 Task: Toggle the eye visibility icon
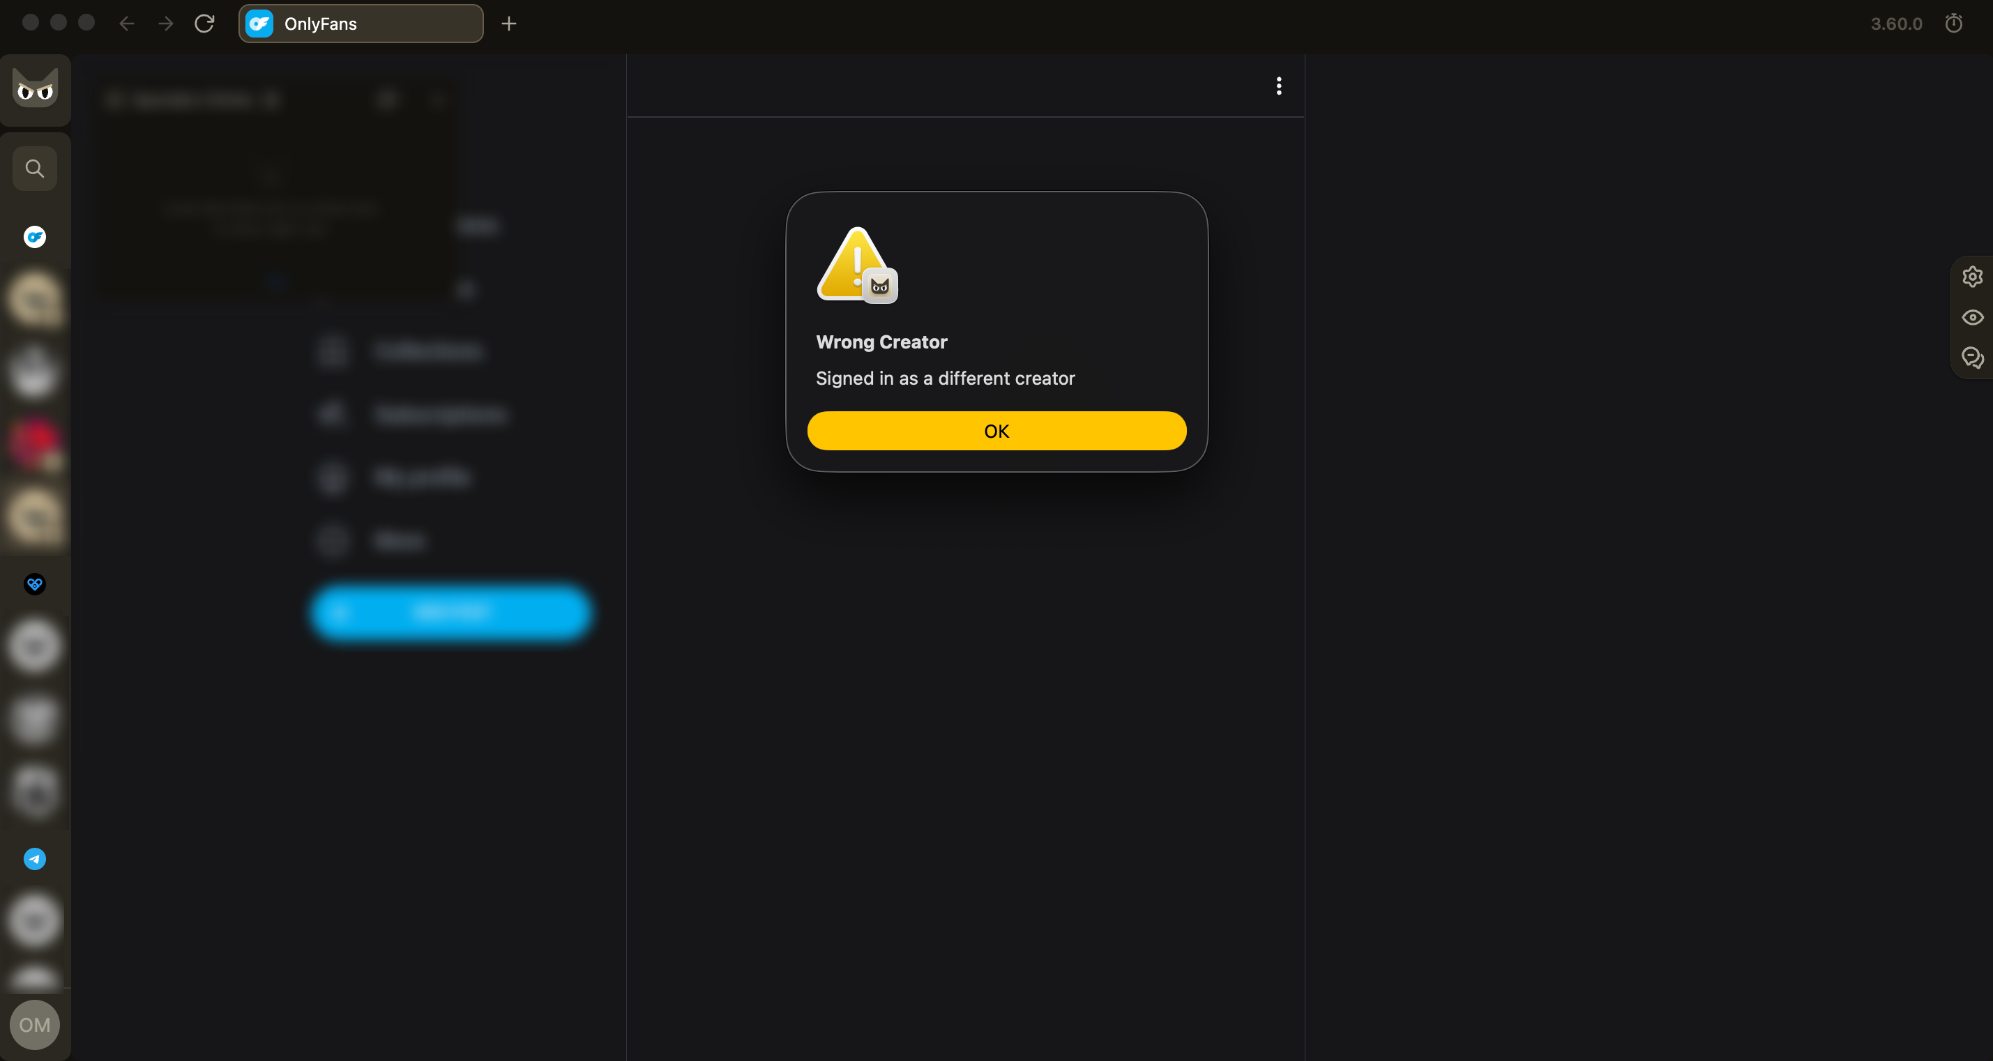point(1972,318)
